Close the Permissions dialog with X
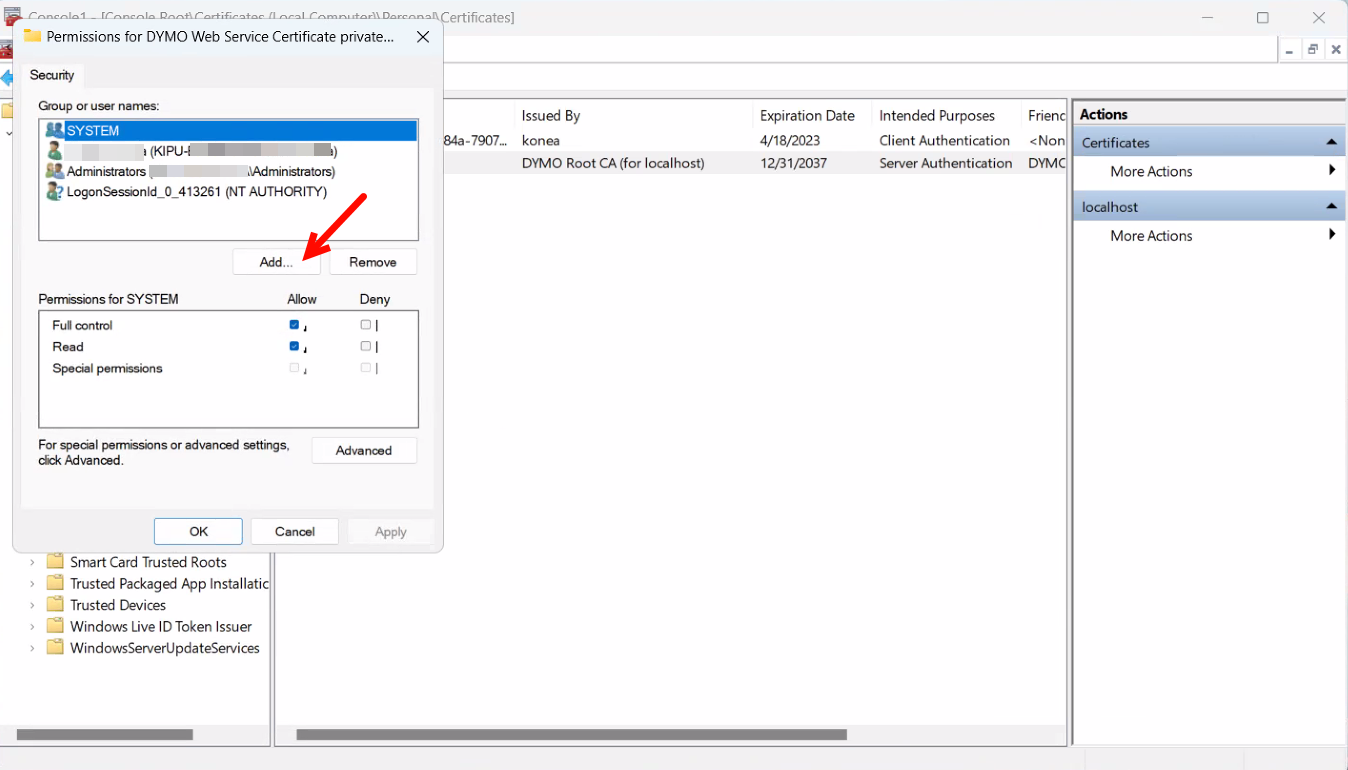 coord(423,37)
